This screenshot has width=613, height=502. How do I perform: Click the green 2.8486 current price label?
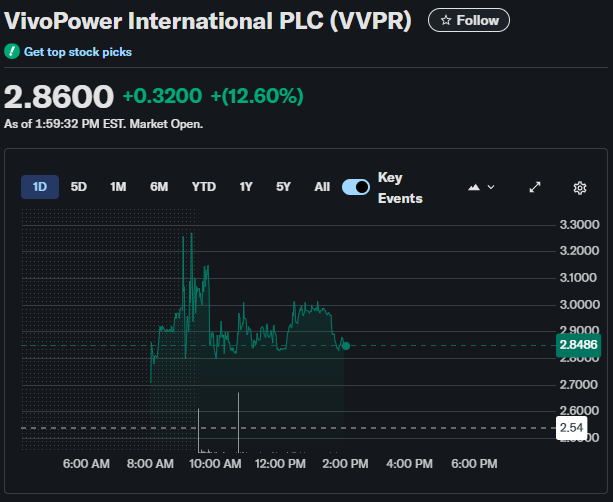pos(579,346)
